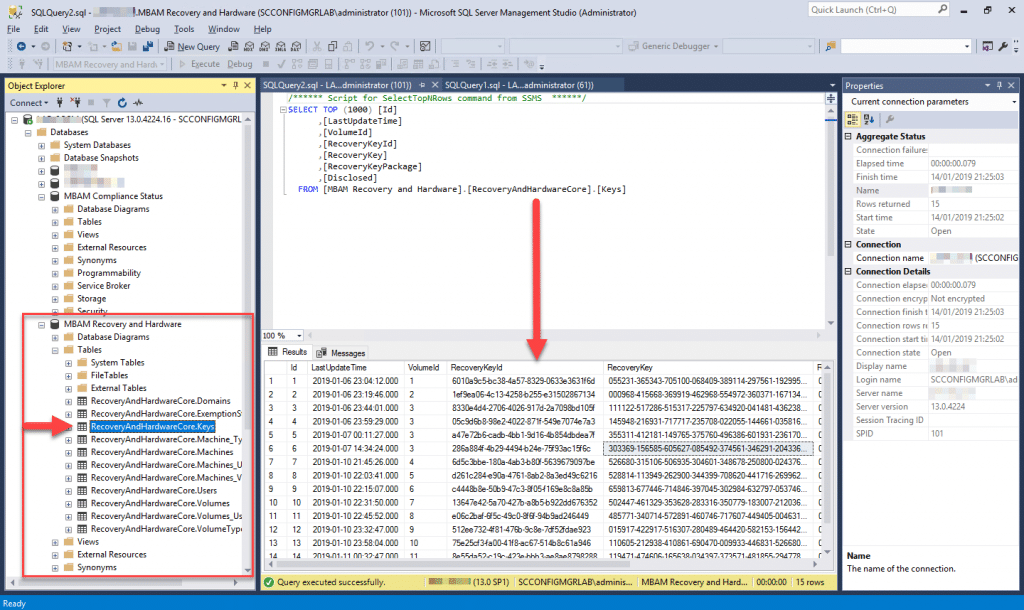Refresh the Object Explorer tree
The image size is (1024, 610).
coord(122,102)
